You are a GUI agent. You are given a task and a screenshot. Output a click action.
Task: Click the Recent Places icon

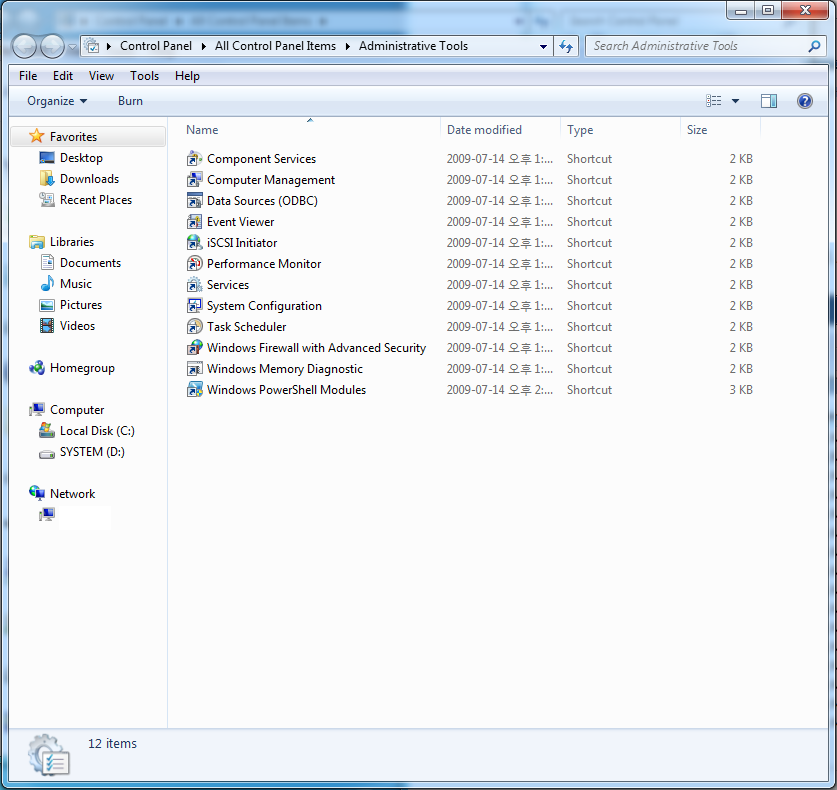[47, 200]
